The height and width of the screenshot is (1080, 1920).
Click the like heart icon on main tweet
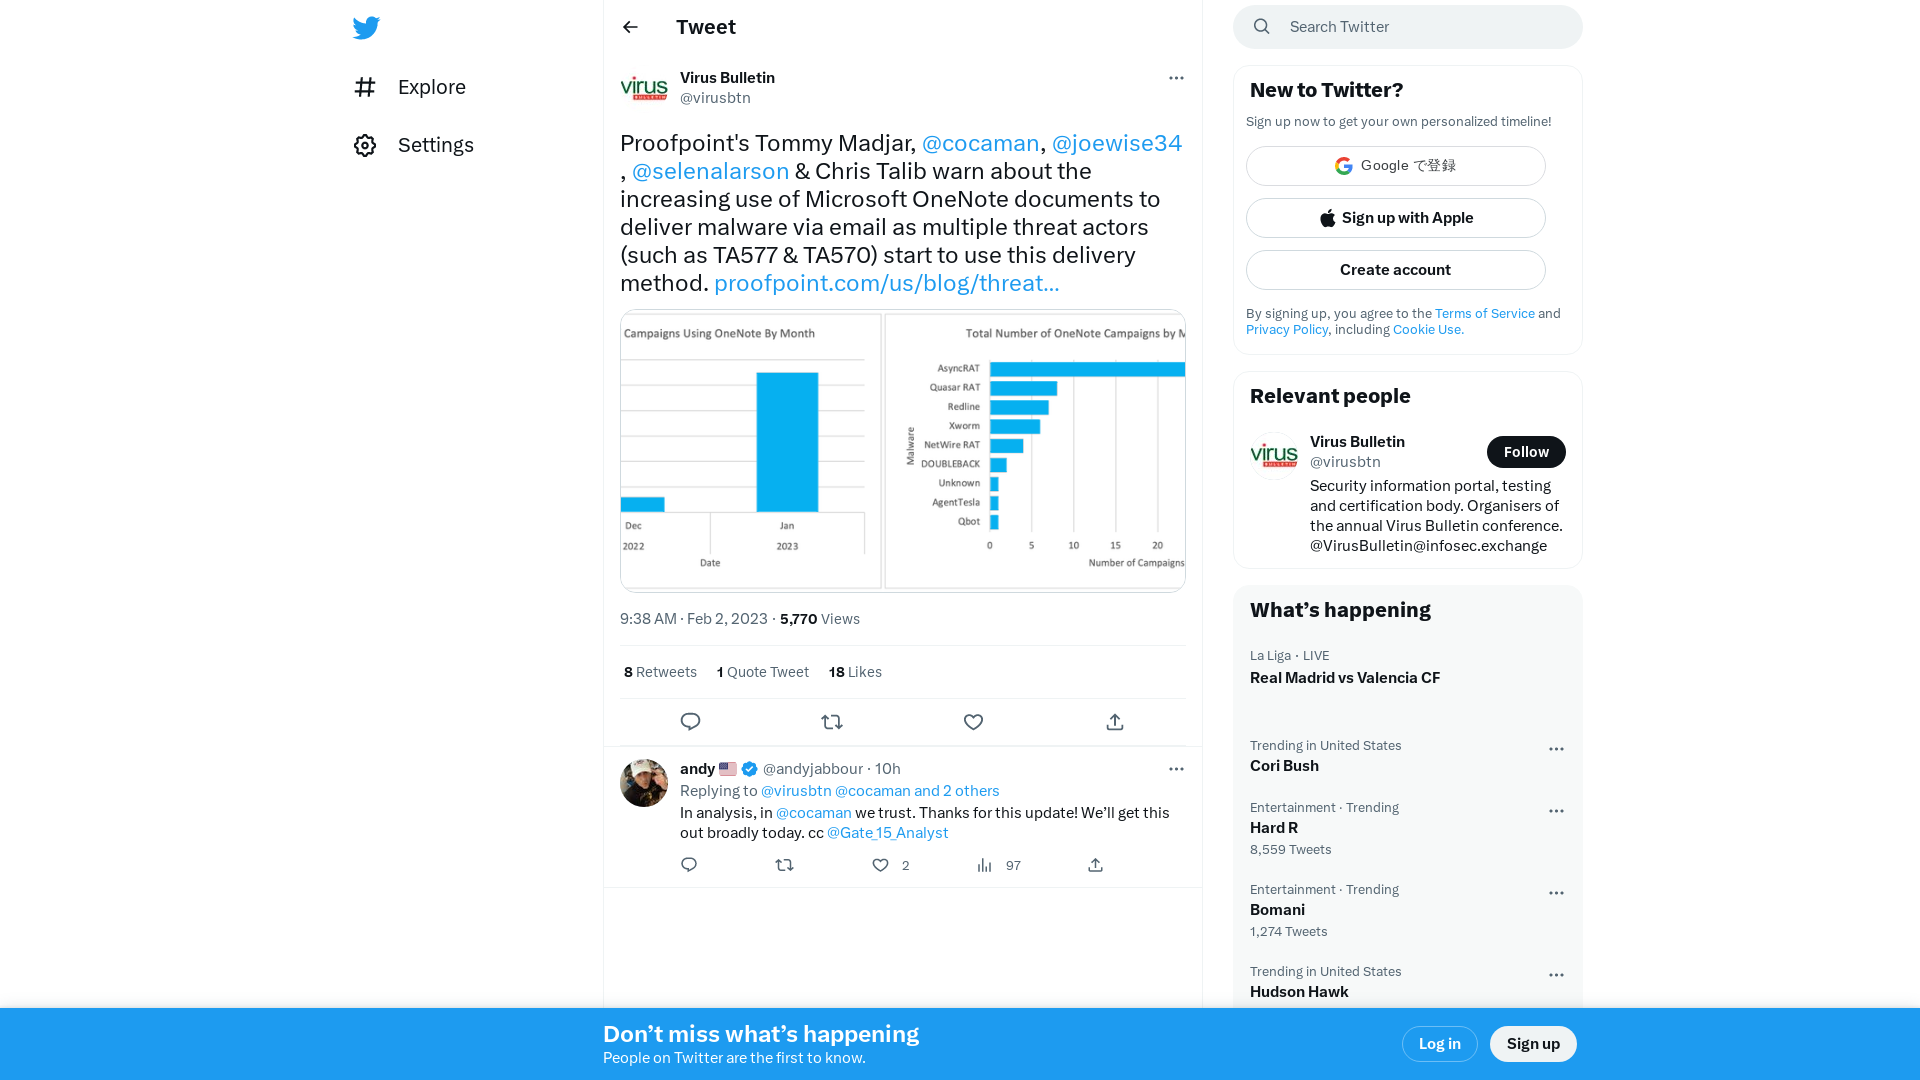tap(973, 721)
